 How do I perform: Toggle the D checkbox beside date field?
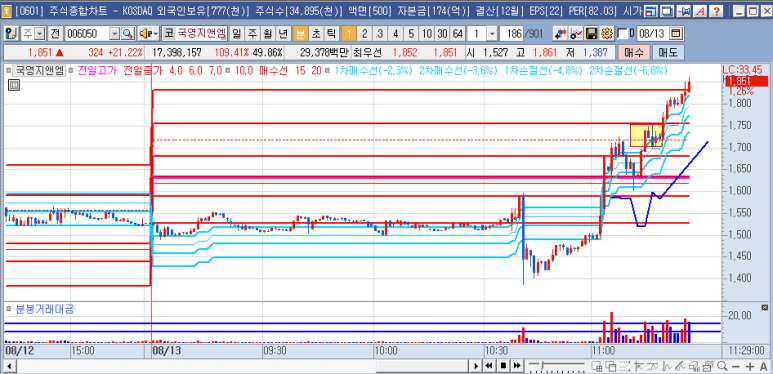pyautogui.click(x=623, y=34)
